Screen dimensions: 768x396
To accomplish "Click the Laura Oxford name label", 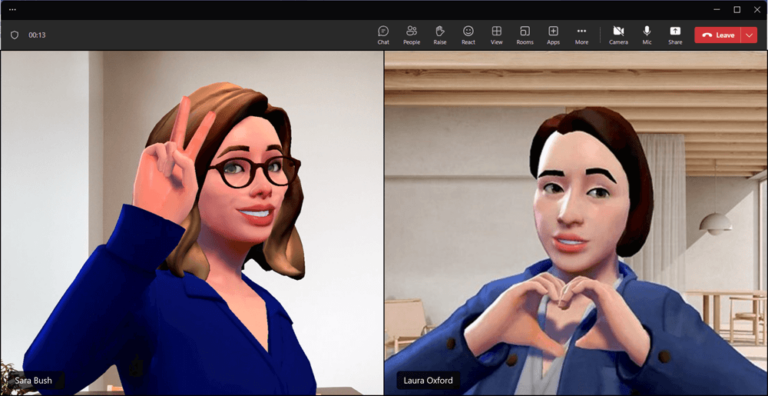I will (x=428, y=380).
